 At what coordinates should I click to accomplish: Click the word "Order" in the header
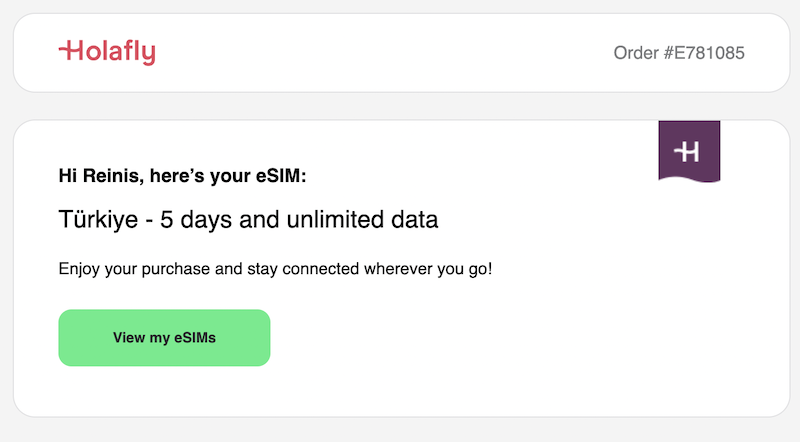635,52
